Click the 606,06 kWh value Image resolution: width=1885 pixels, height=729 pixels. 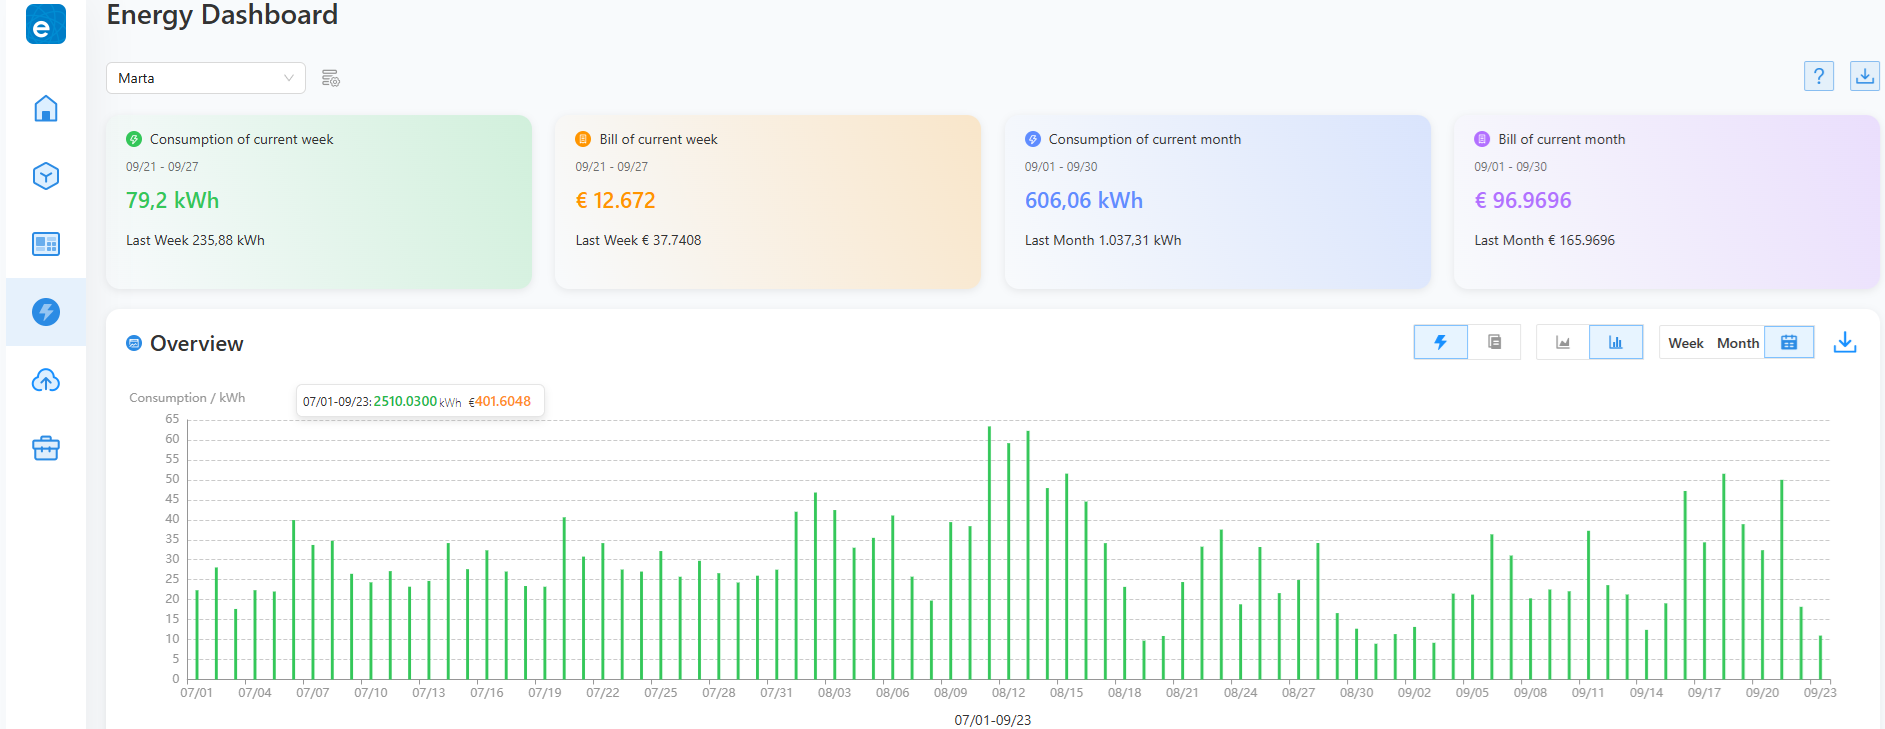click(1084, 200)
